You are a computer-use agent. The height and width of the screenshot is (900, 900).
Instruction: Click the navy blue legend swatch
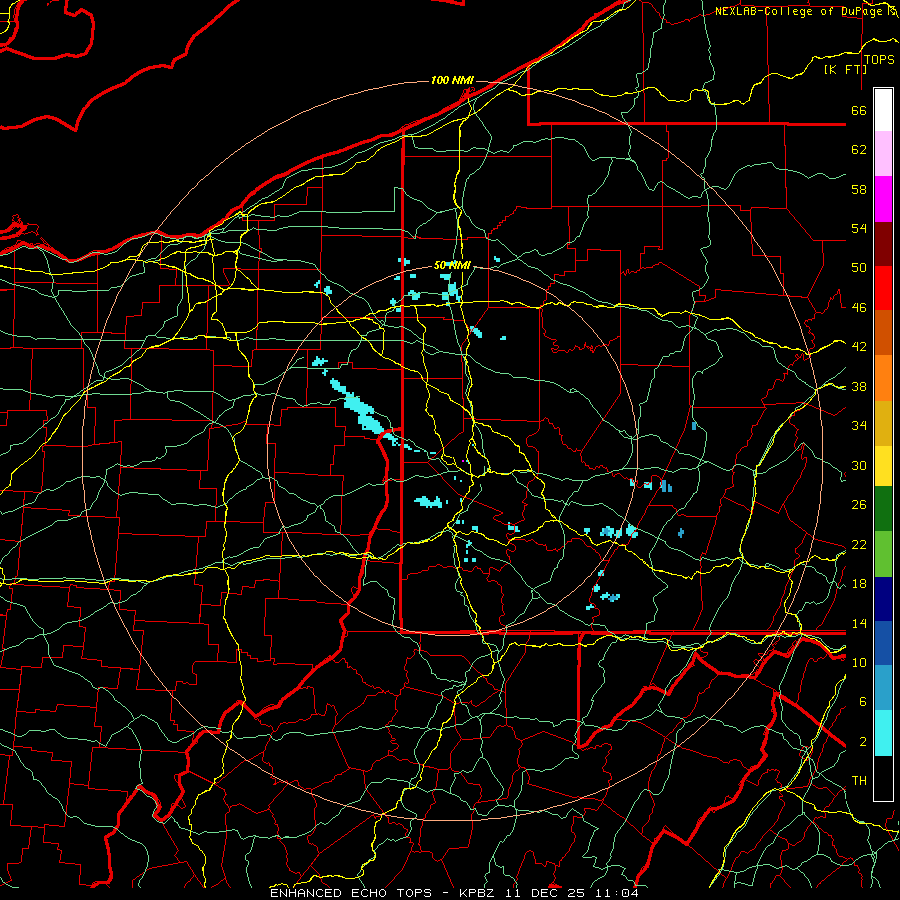coord(883,599)
